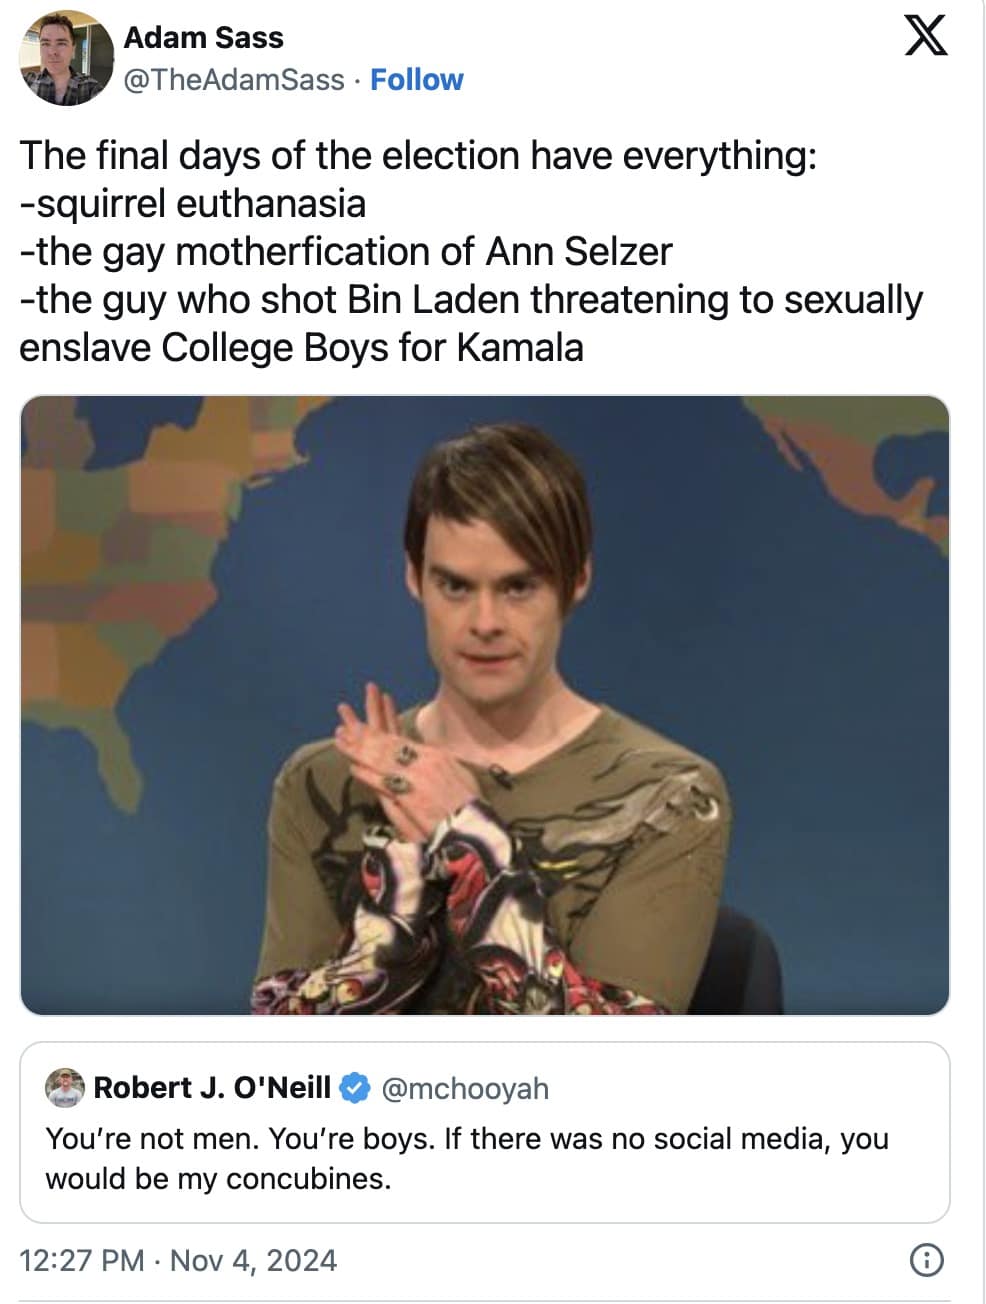This screenshot has height=1304, width=986.
Task: Click the "final days of the election" line
Action: click(418, 156)
